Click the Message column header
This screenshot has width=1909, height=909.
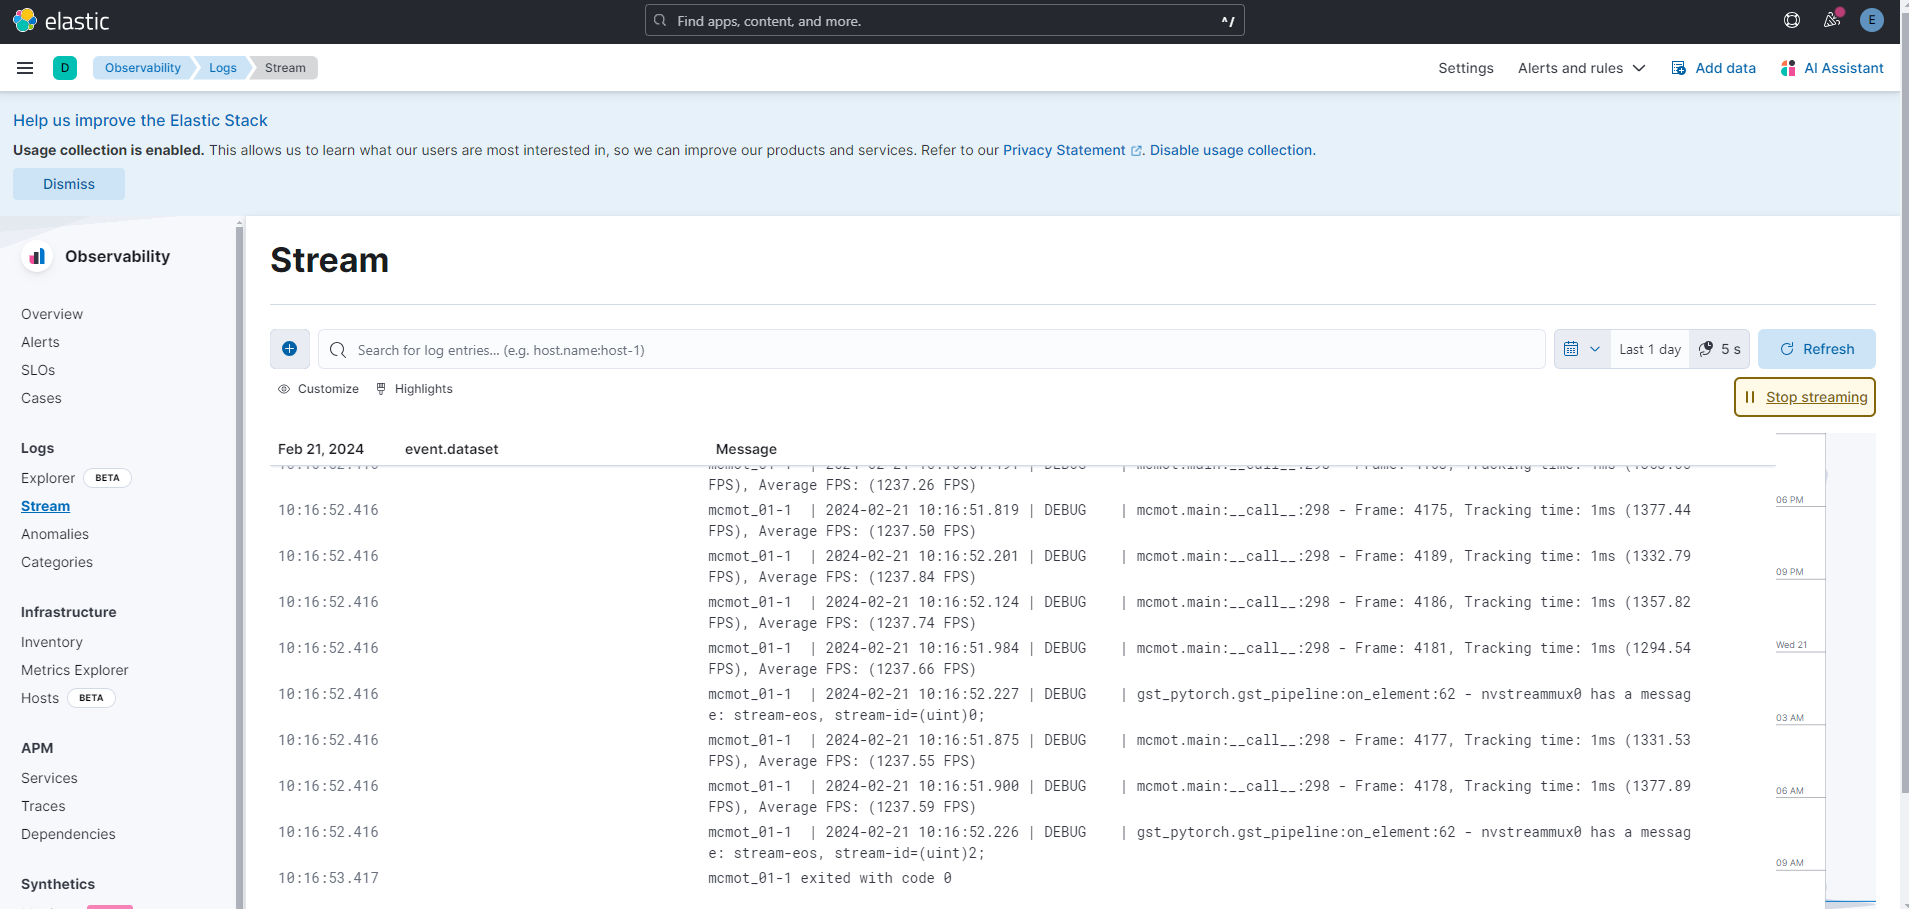point(746,449)
